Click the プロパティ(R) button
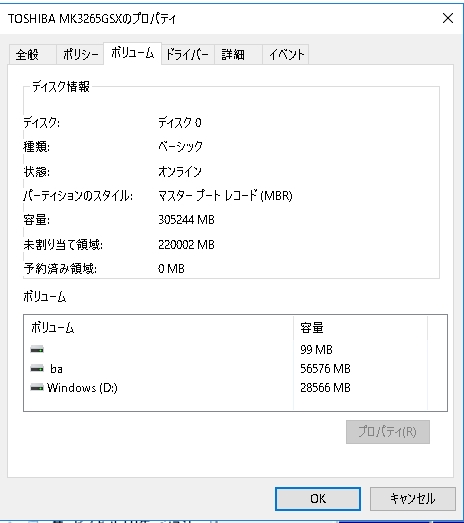 click(x=388, y=432)
